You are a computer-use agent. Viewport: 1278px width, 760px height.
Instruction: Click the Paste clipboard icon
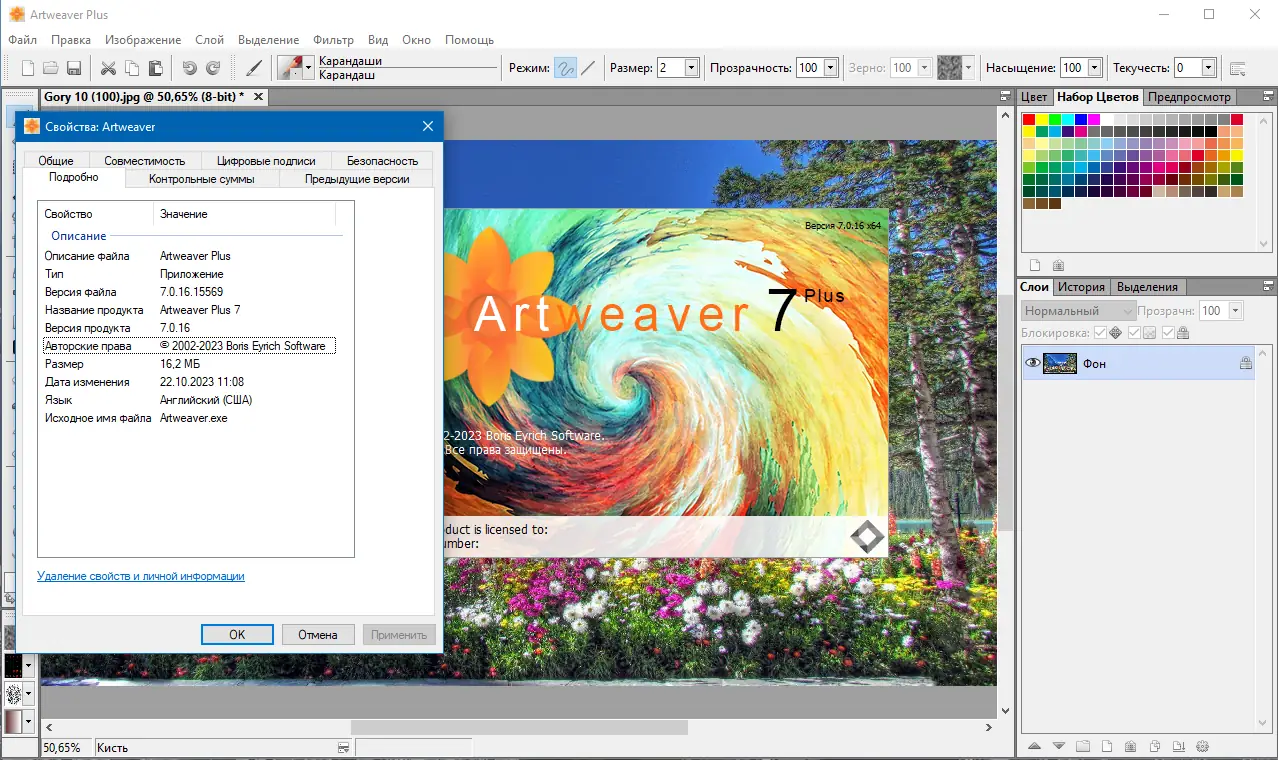pos(155,68)
